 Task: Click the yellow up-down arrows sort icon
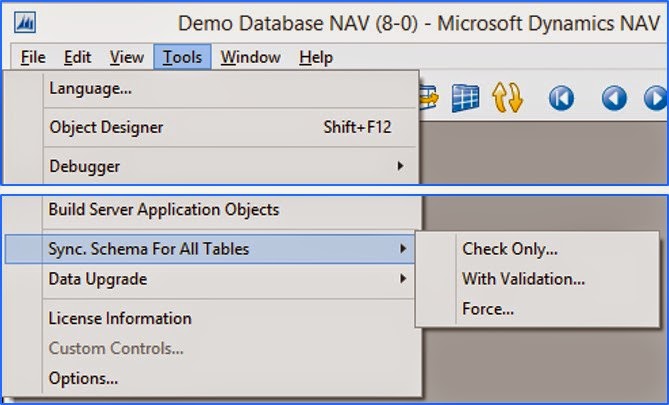[x=507, y=98]
